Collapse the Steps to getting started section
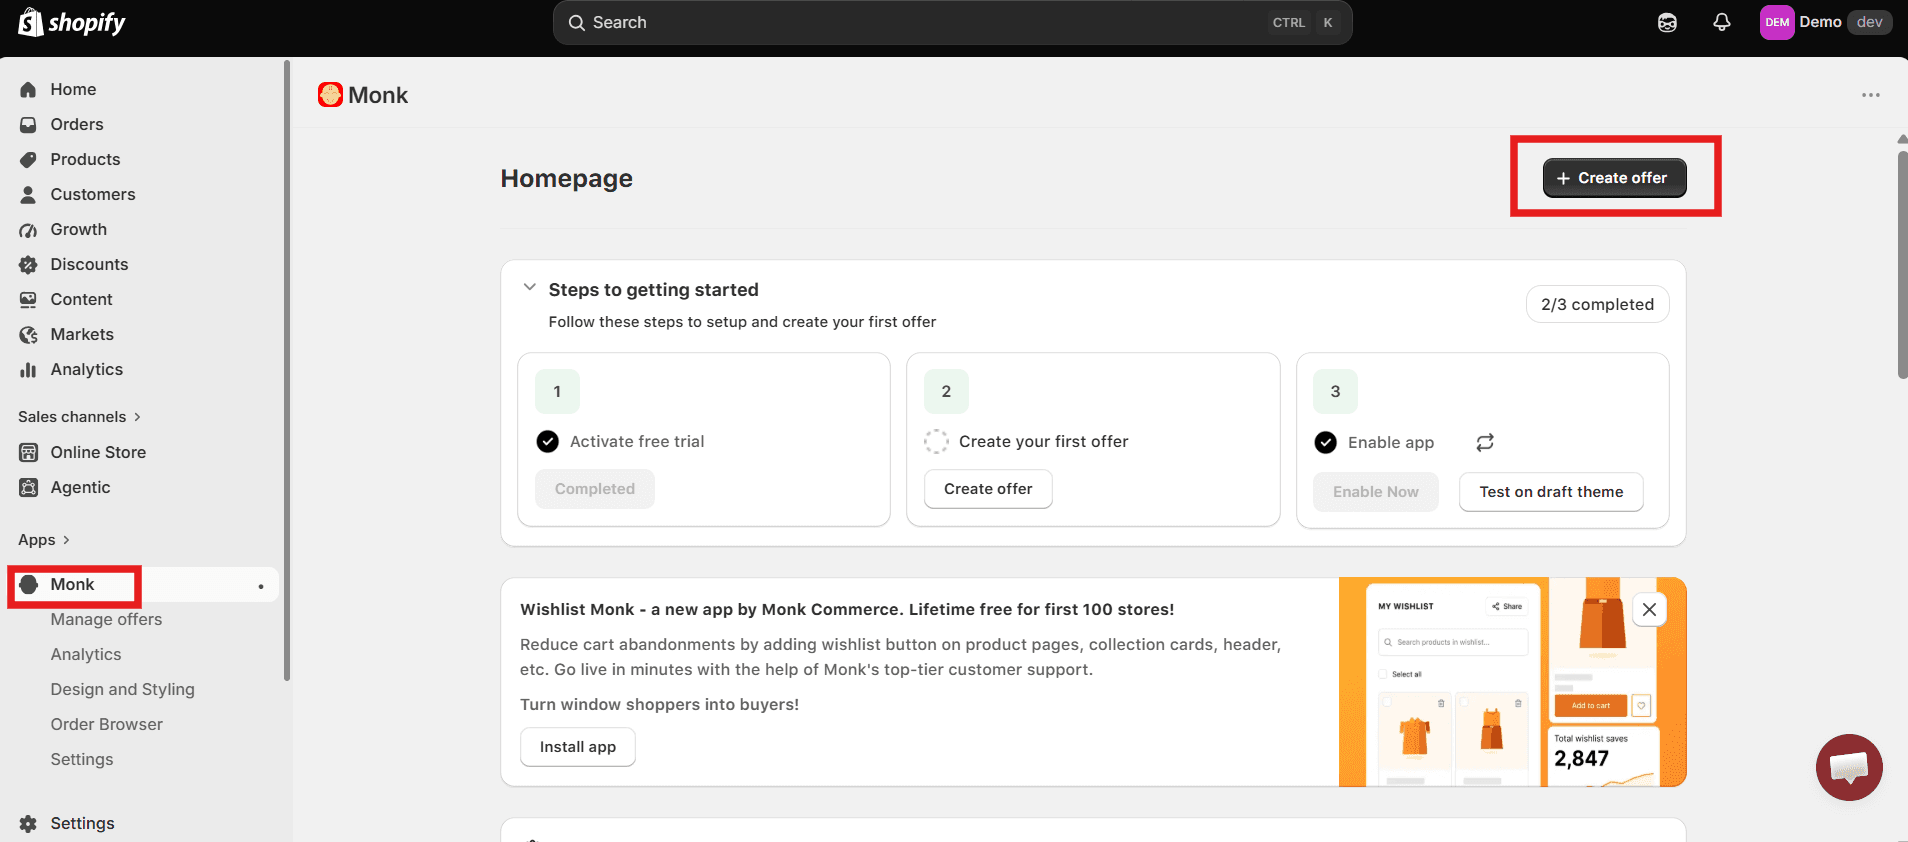 click(530, 287)
